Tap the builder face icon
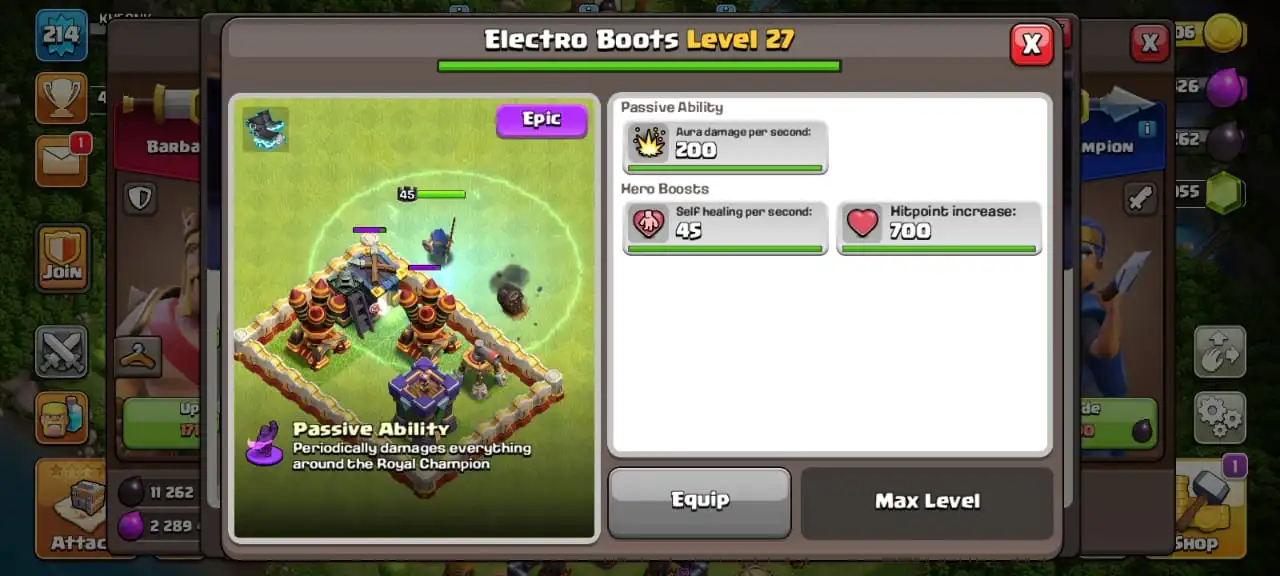This screenshot has width=1280, height=576. point(62,417)
